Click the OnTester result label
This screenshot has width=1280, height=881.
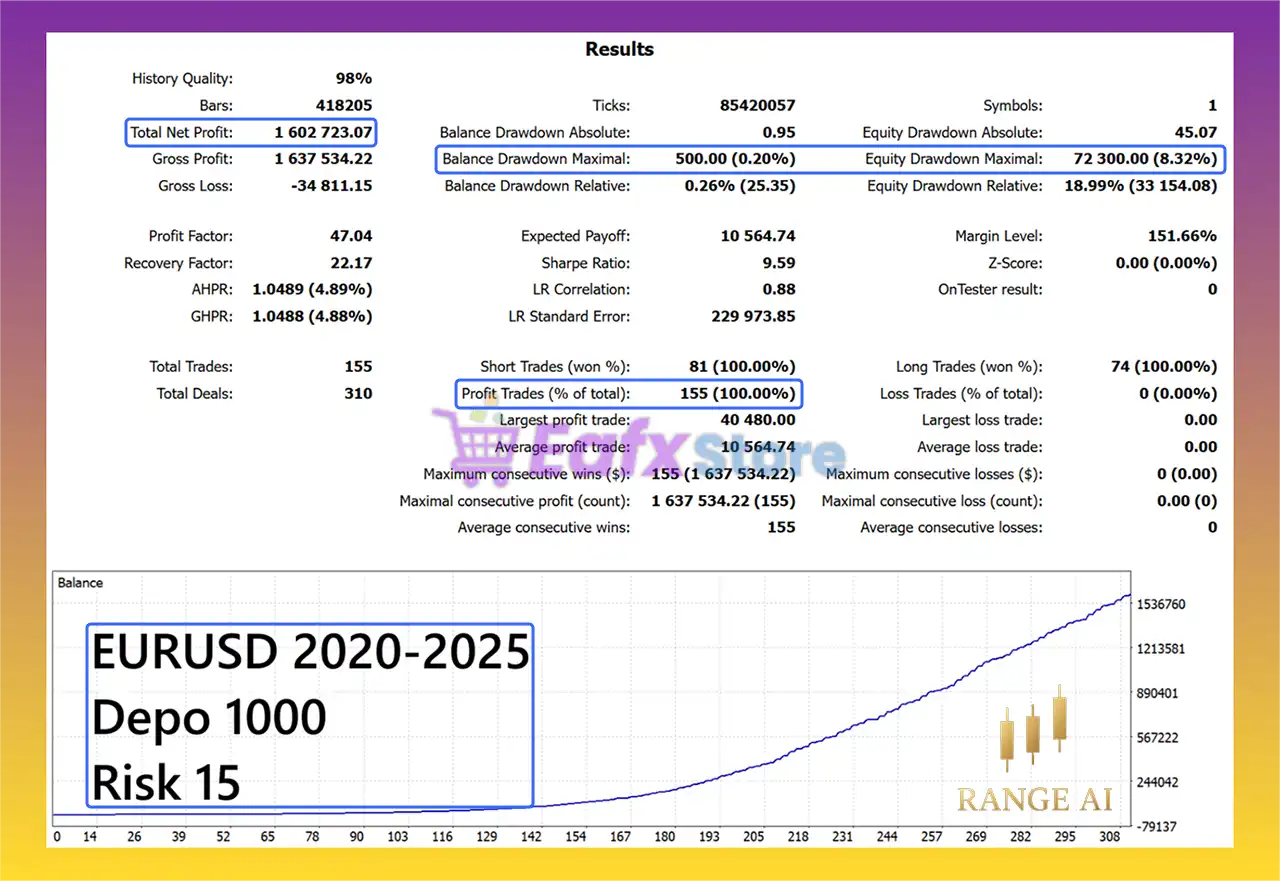click(989, 289)
